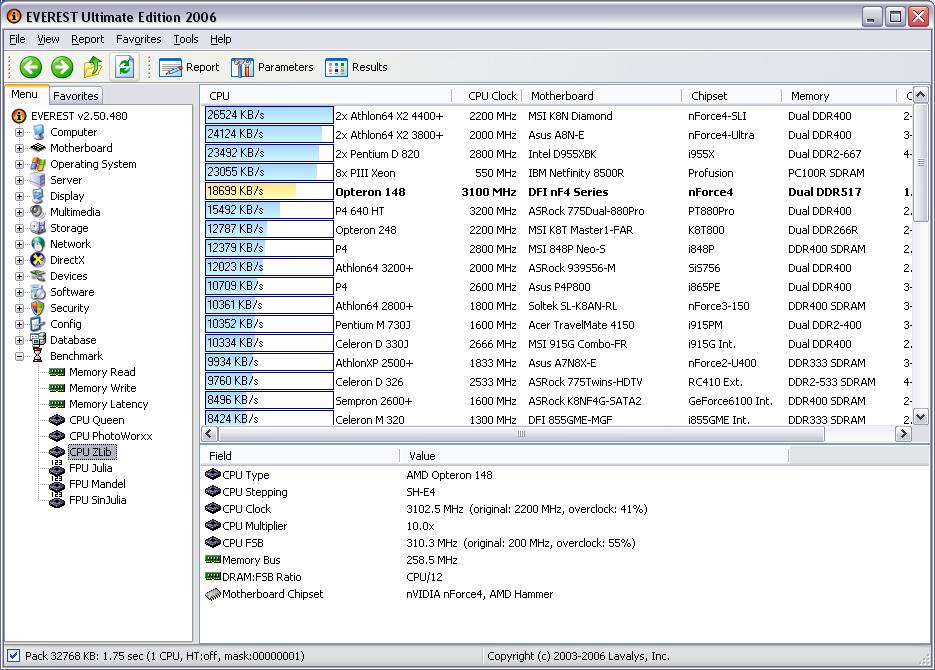The height and width of the screenshot is (670, 935).
Task: Open the Tools menu
Action: [x=185, y=39]
